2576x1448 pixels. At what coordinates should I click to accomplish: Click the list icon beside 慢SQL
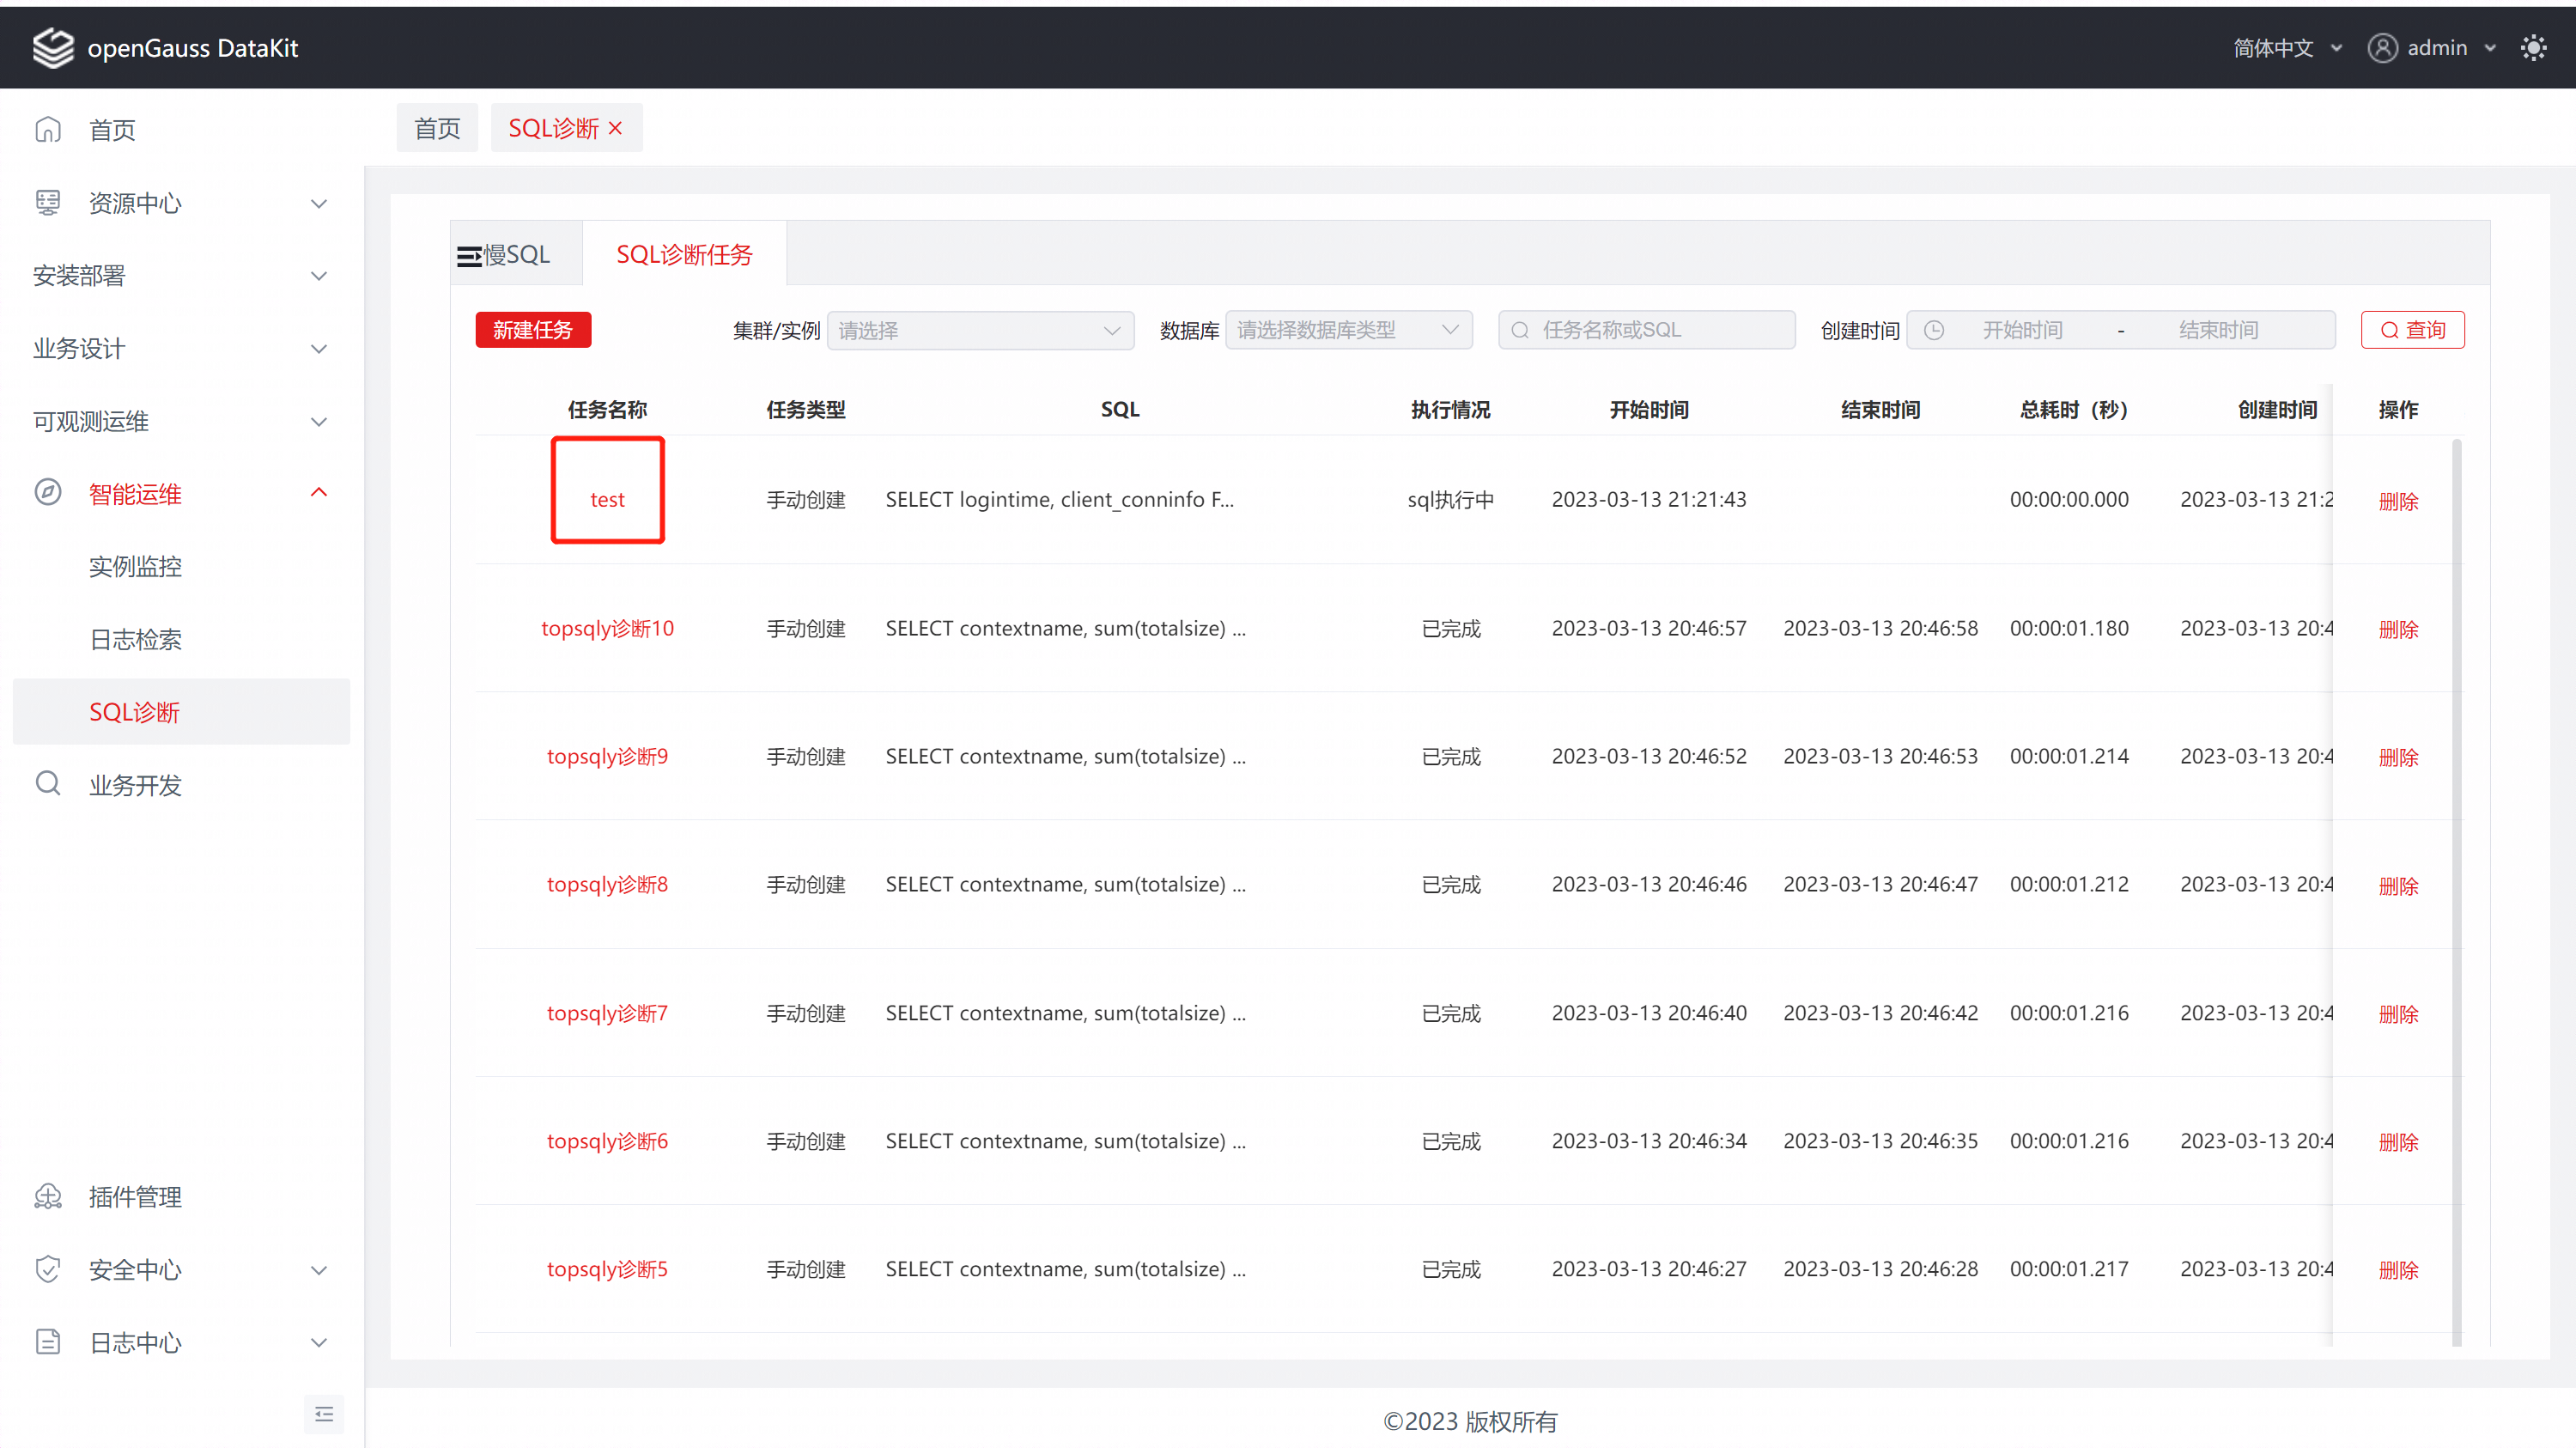pyautogui.click(x=468, y=256)
